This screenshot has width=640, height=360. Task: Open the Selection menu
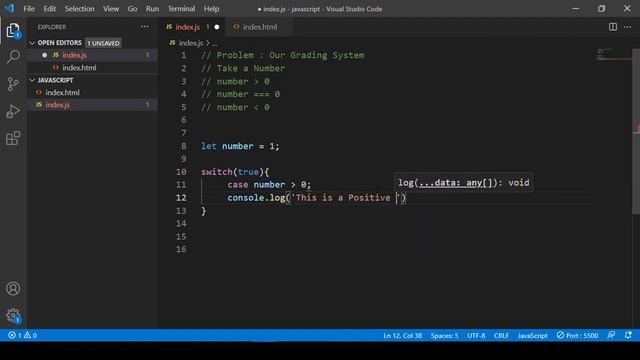point(79,9)
